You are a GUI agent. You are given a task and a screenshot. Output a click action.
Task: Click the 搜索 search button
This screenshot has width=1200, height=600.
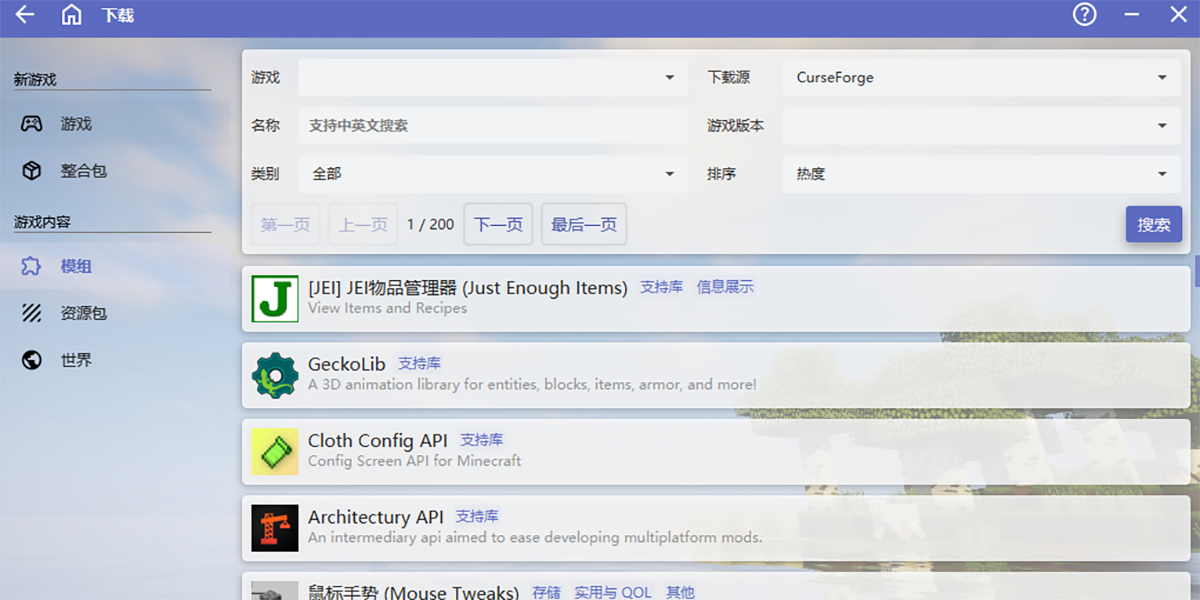point(1153,225)
